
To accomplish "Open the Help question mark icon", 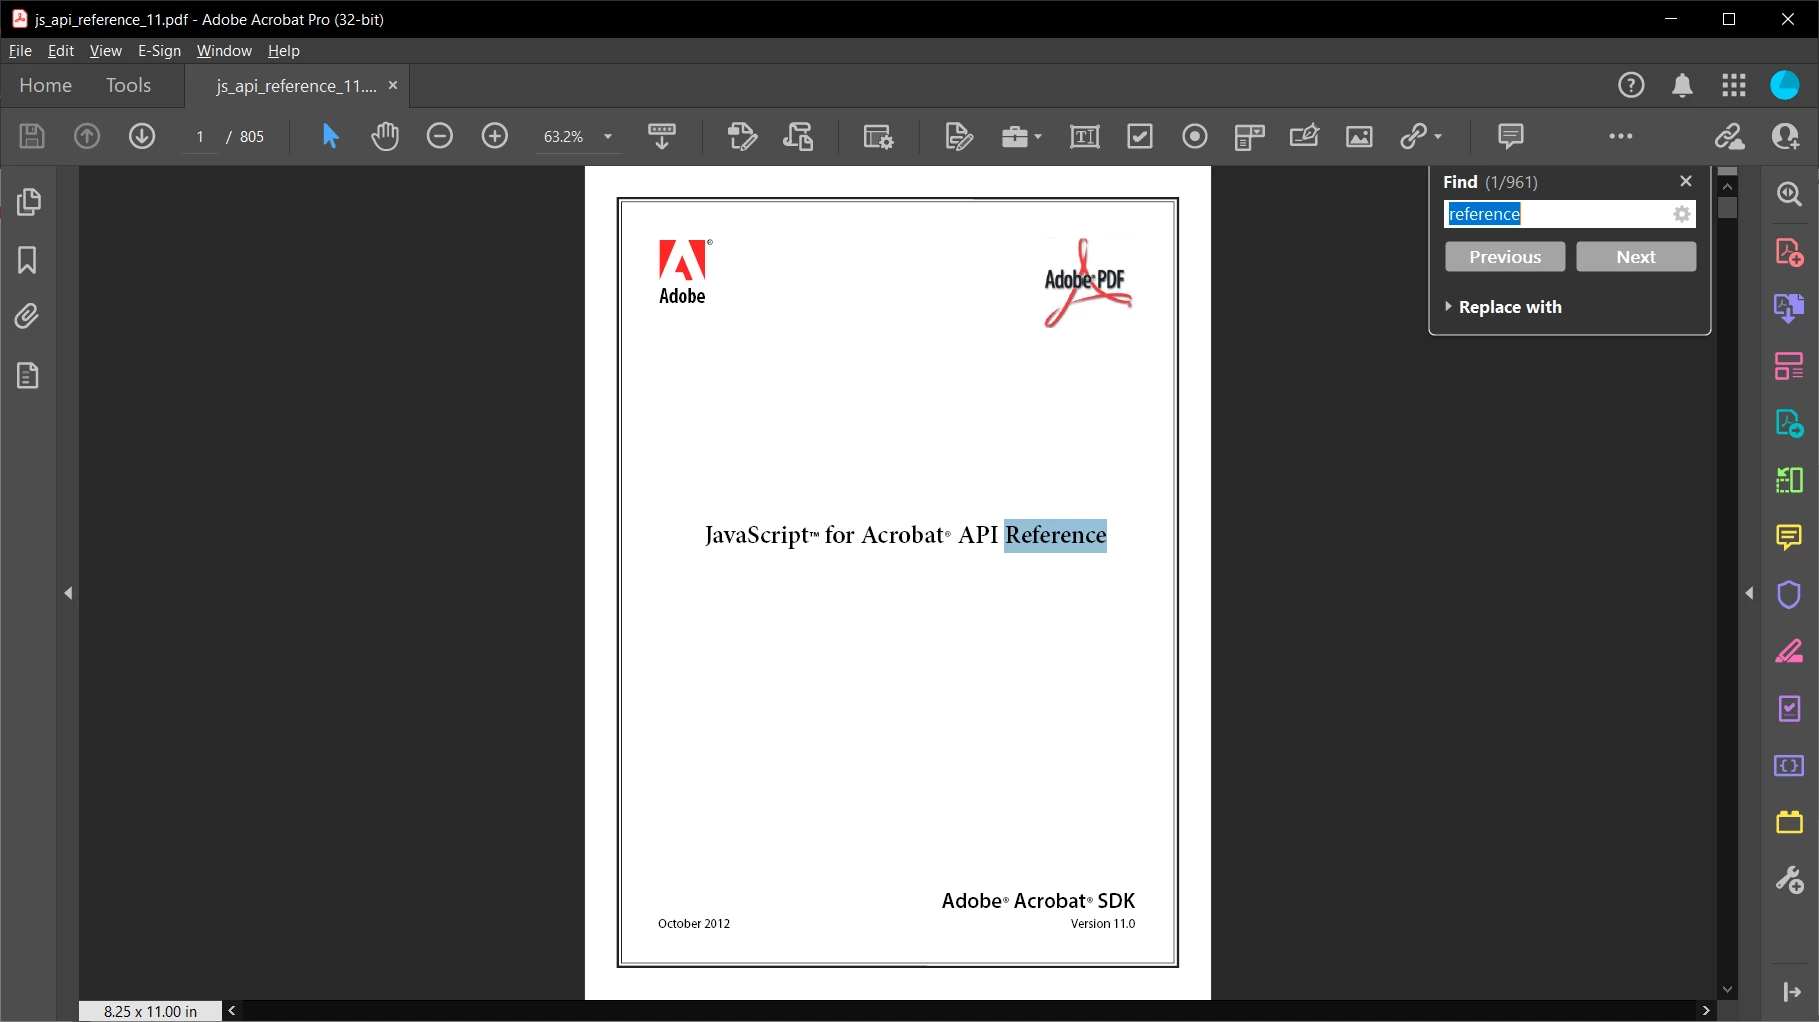I will [x=1631, y=86].
